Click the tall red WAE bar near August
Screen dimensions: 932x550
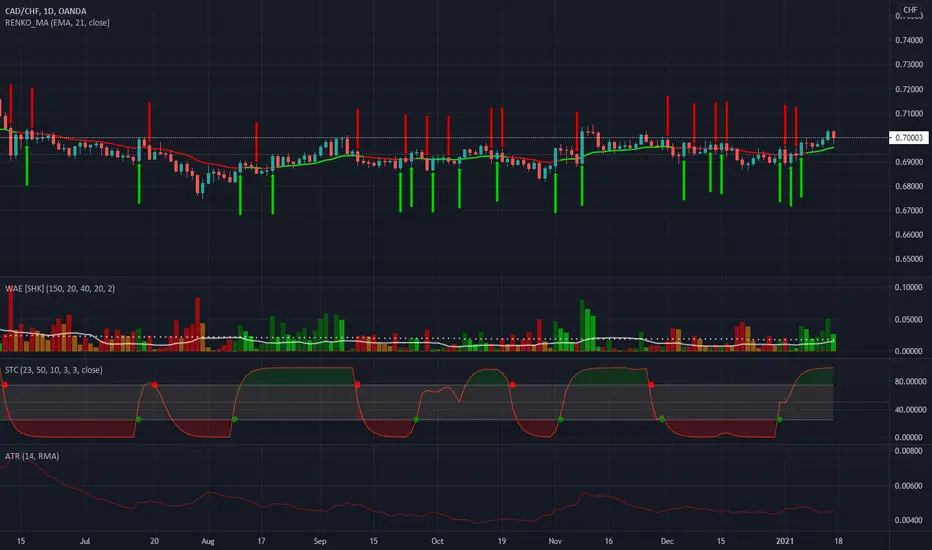[197, 325]
